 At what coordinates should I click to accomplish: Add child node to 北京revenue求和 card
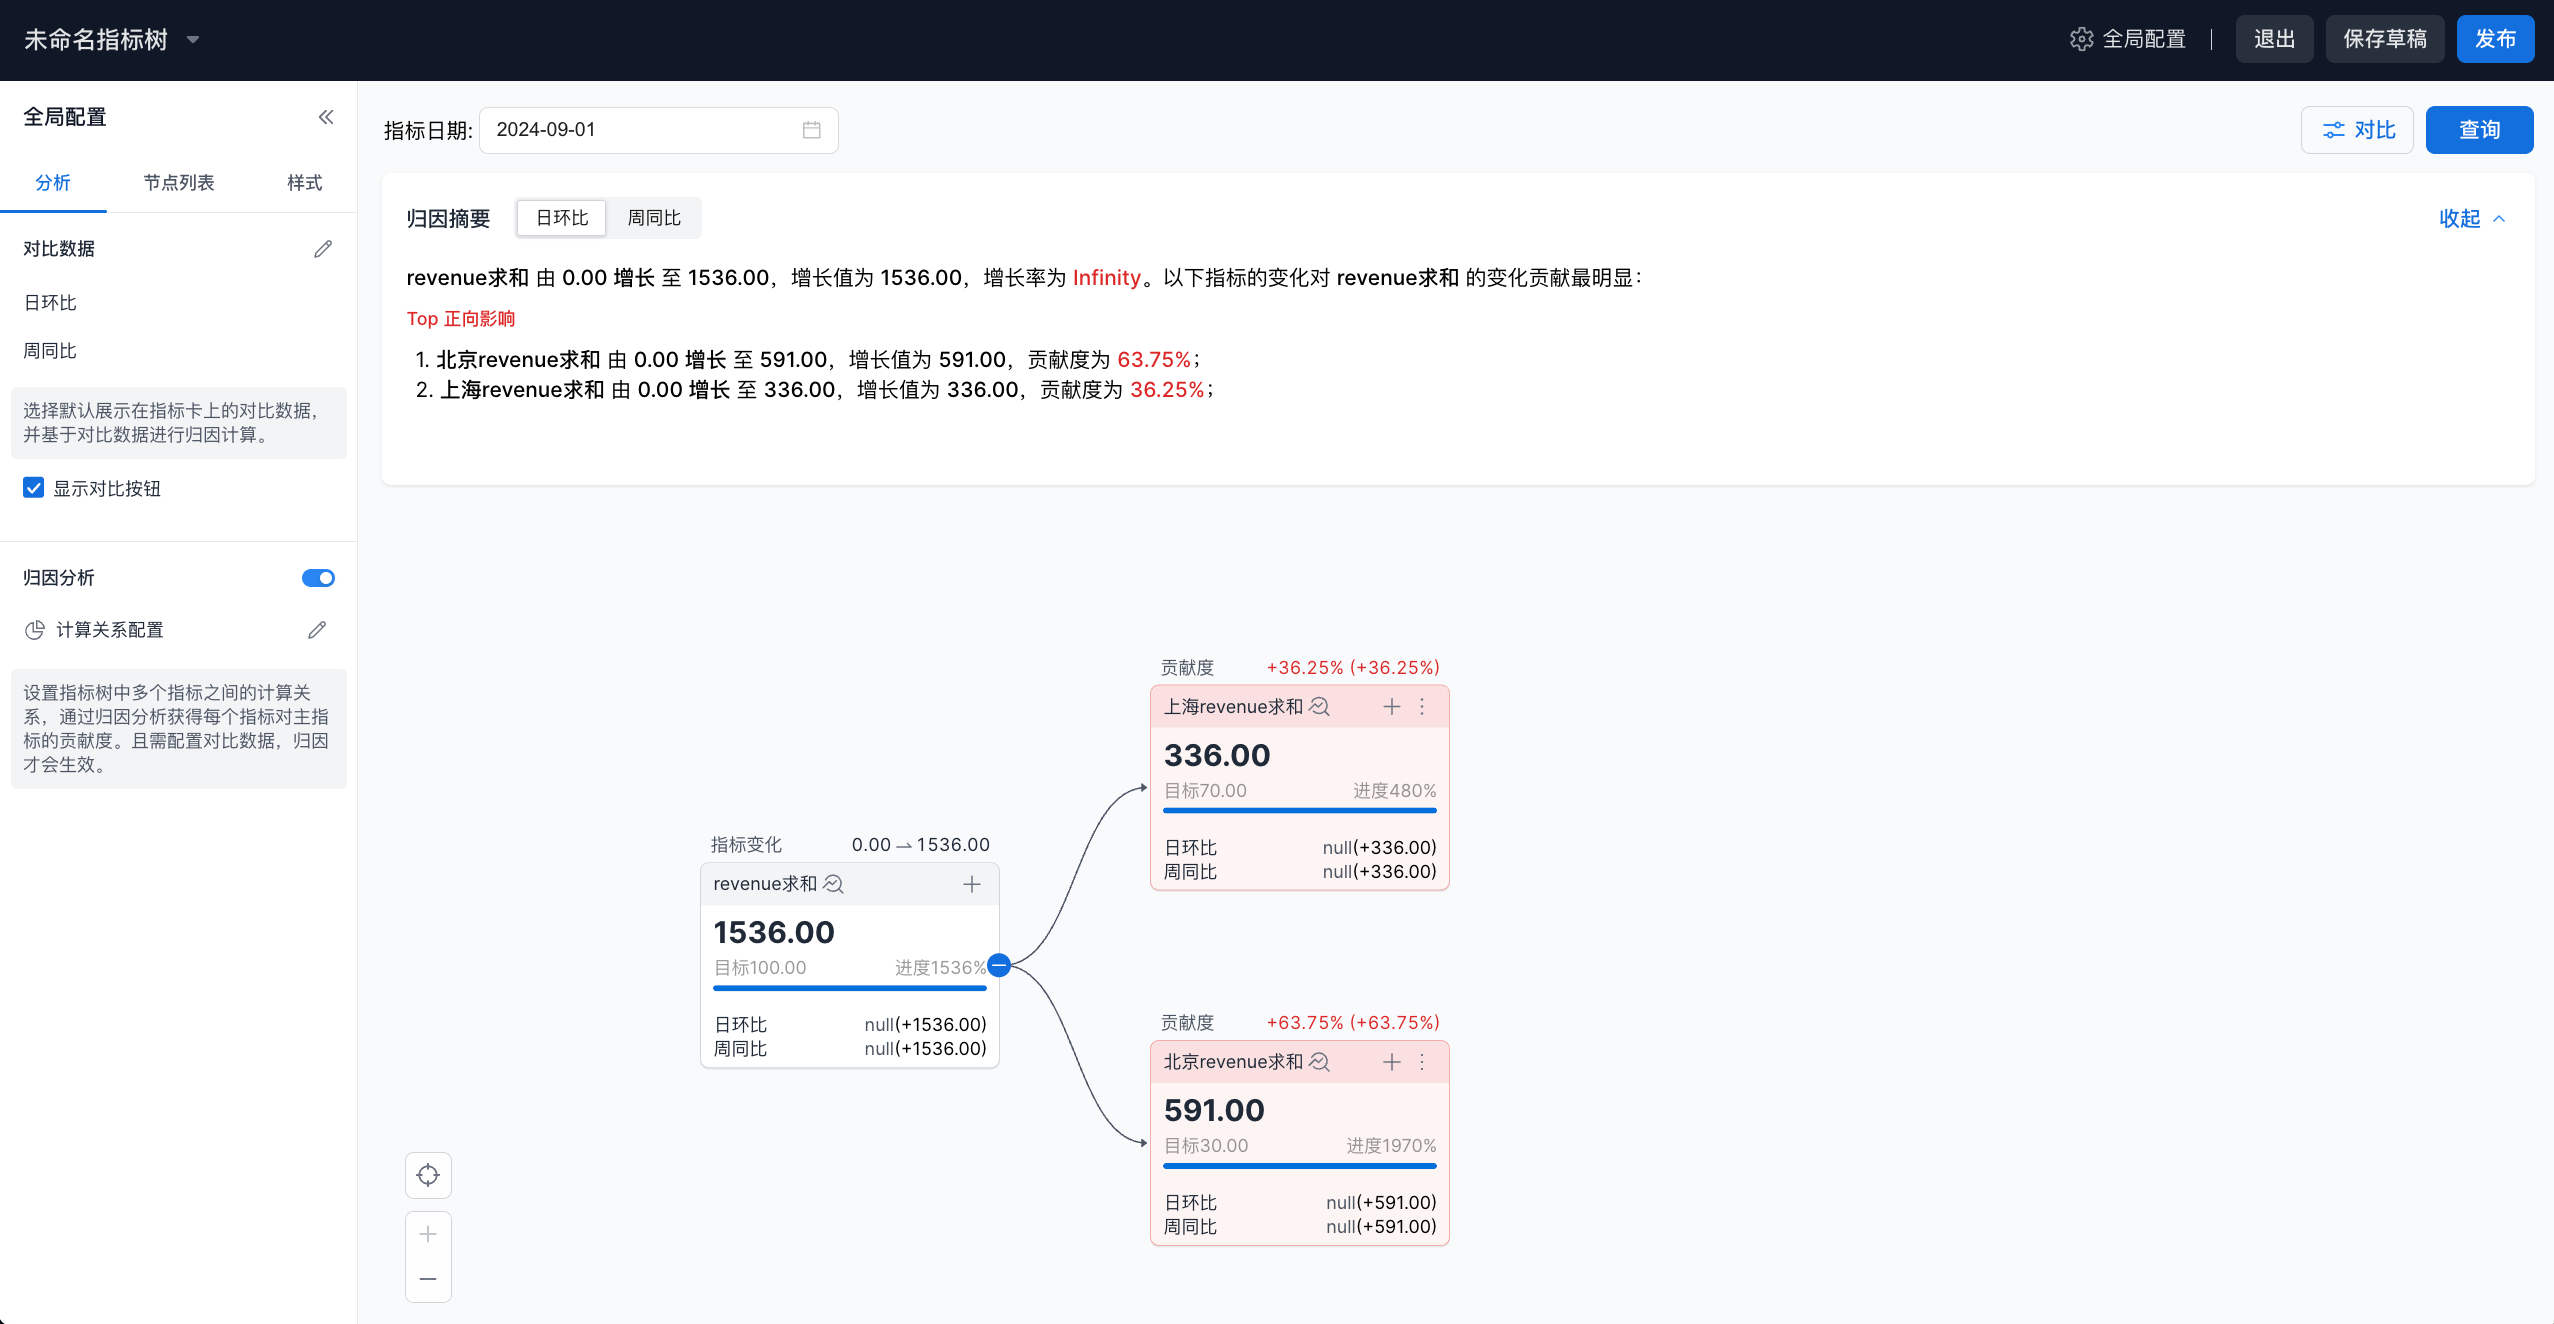pos(1391,1062)
